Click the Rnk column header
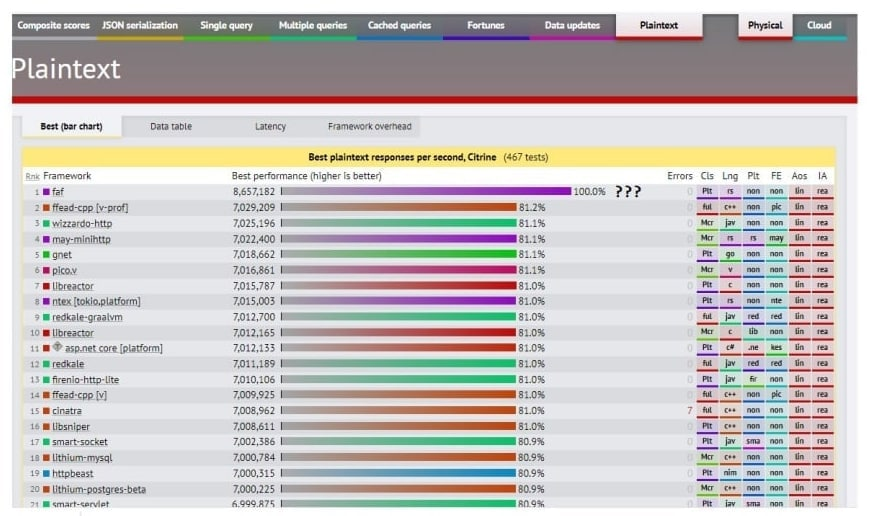This screenshot has height=516, width=869. (x=32, y=176)
